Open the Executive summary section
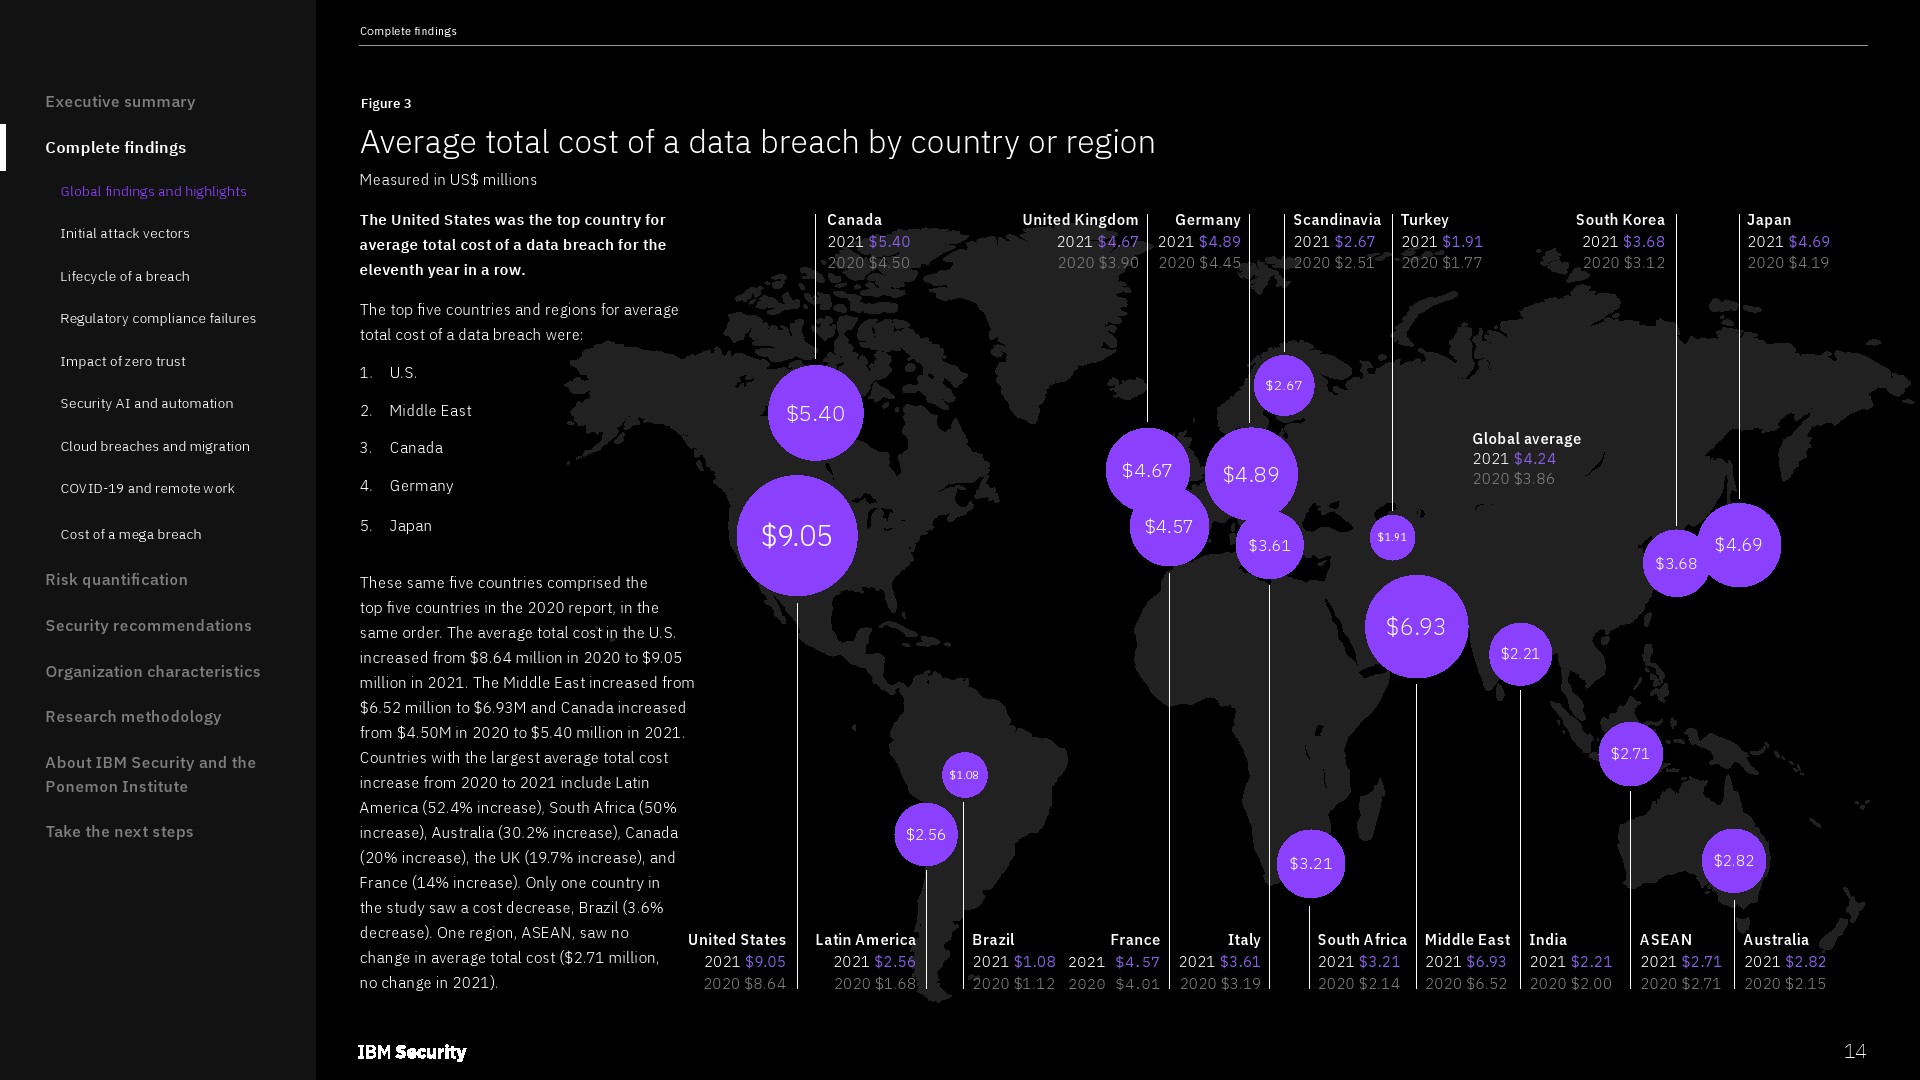This screenshot has height=1080, width=1920. pyautogui.click(x=120, y=102)
